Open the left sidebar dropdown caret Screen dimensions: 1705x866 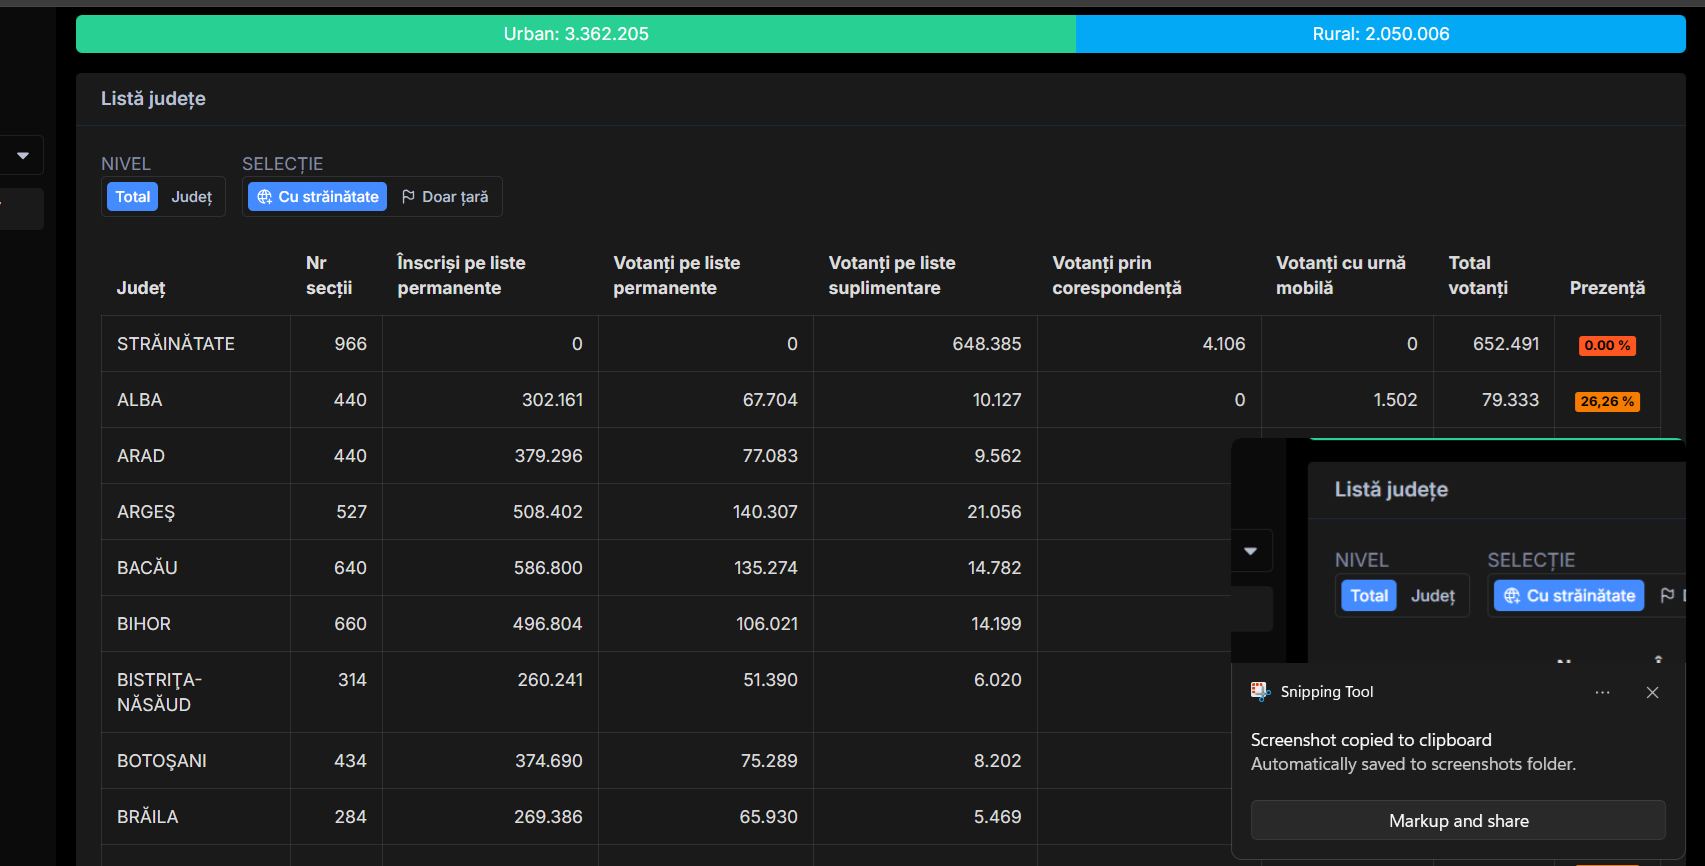(x=23, y=156)
